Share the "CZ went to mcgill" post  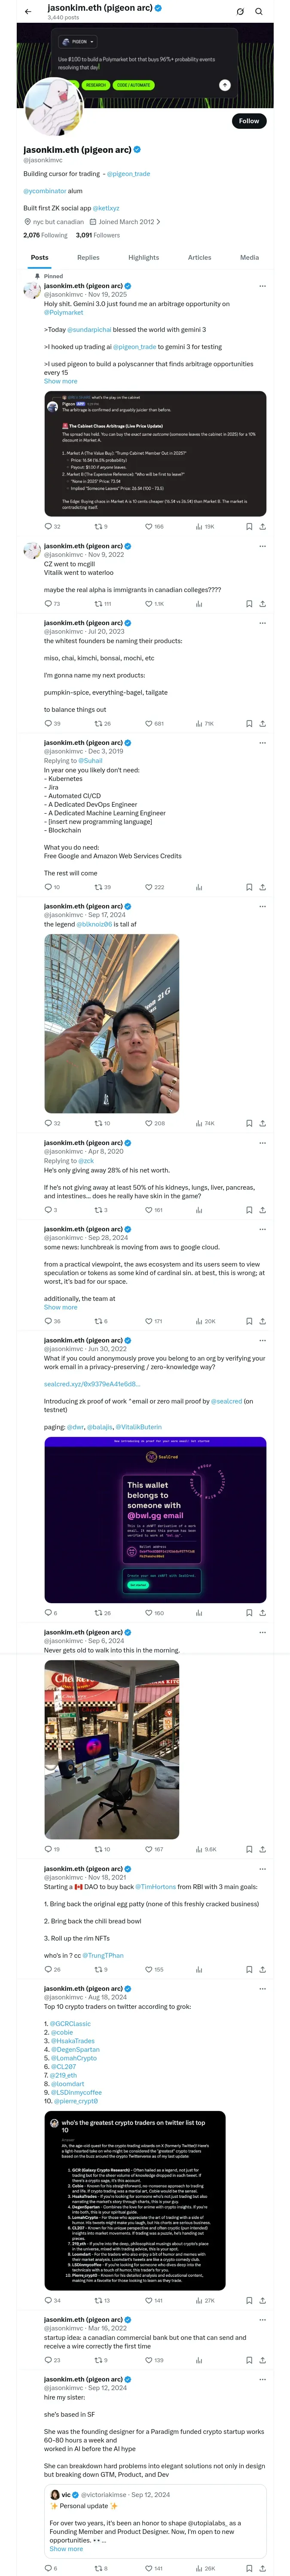pyautogui.click(x=262, y=604)
